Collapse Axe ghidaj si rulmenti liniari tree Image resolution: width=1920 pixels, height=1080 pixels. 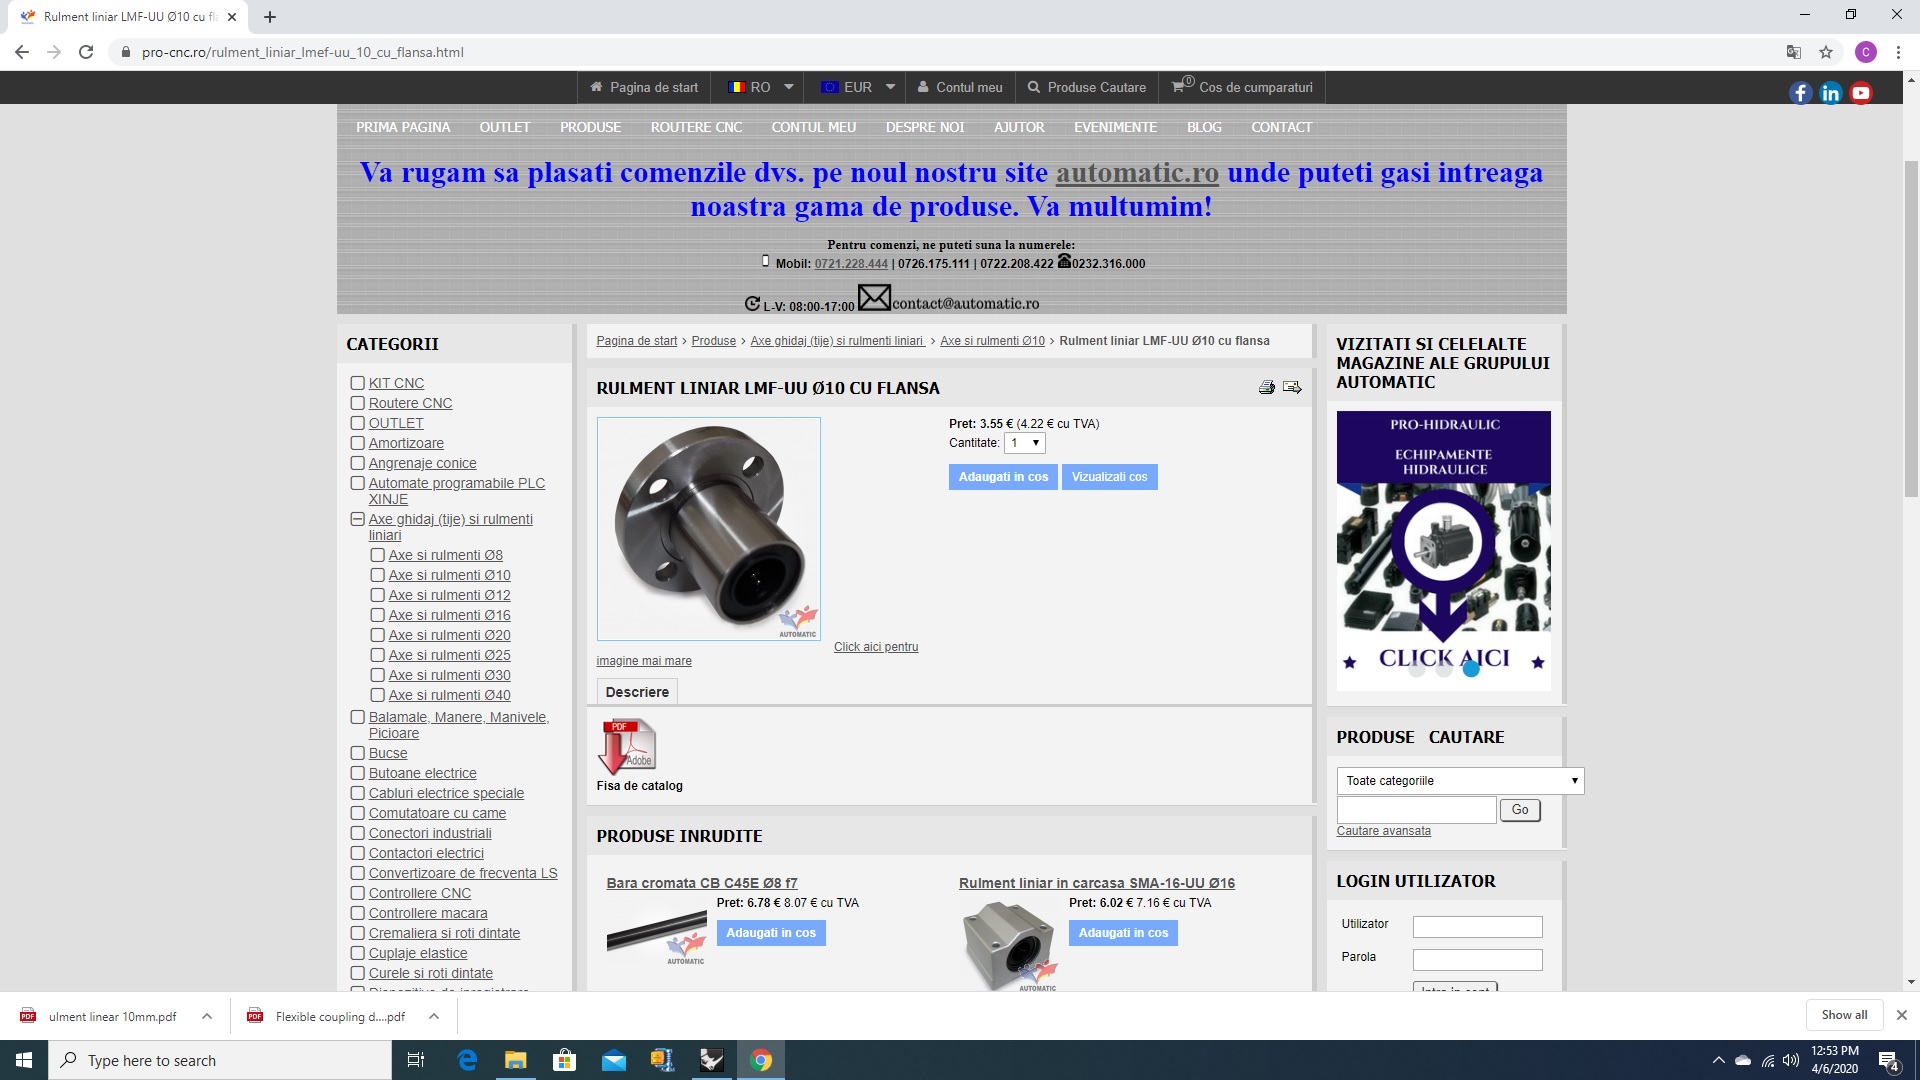[357, 519]
